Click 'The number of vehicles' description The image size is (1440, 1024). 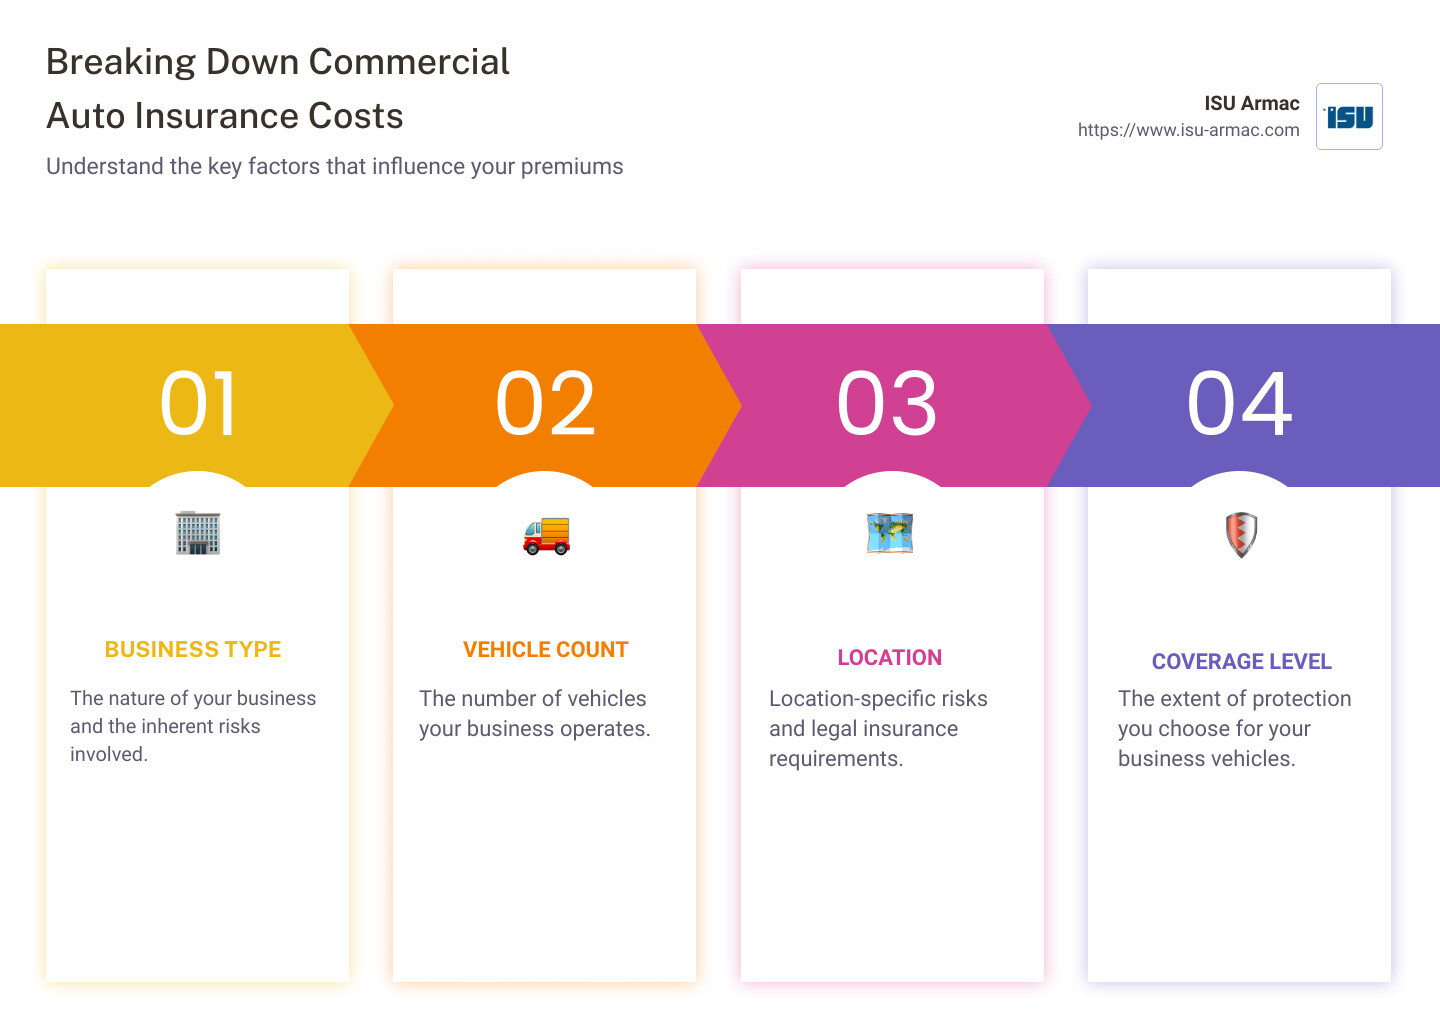(535, 713)
